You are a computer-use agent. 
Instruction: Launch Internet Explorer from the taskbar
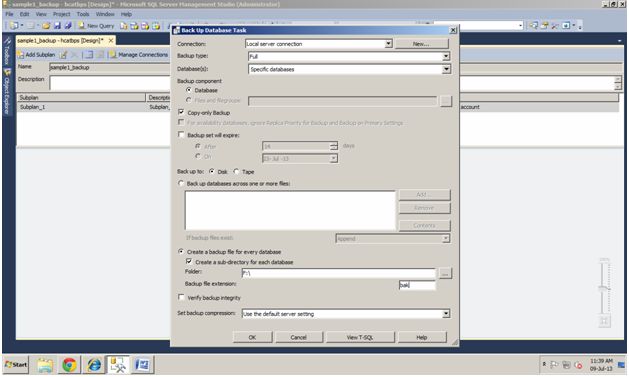[94, 365]
